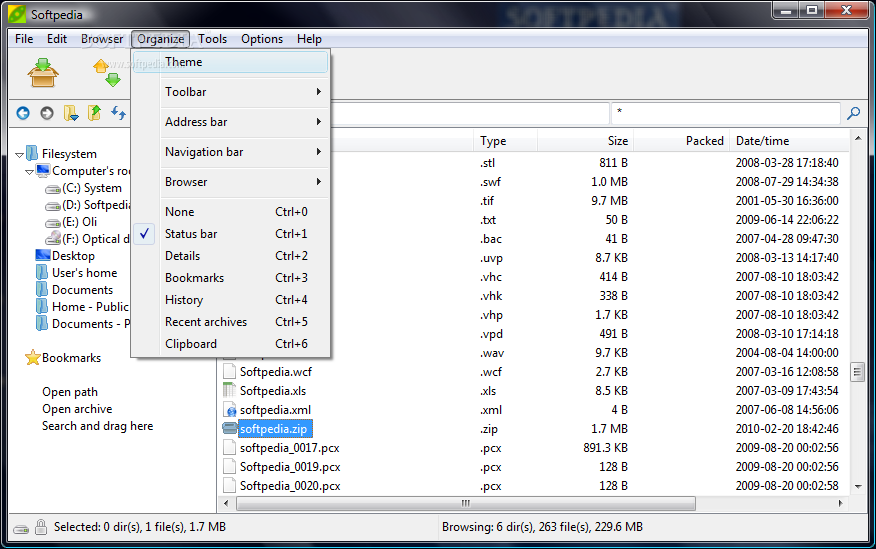This screenshot has width=876, height=549.
Task: Click the Computer's root monitor icon
Action: [x=43, y=170]
